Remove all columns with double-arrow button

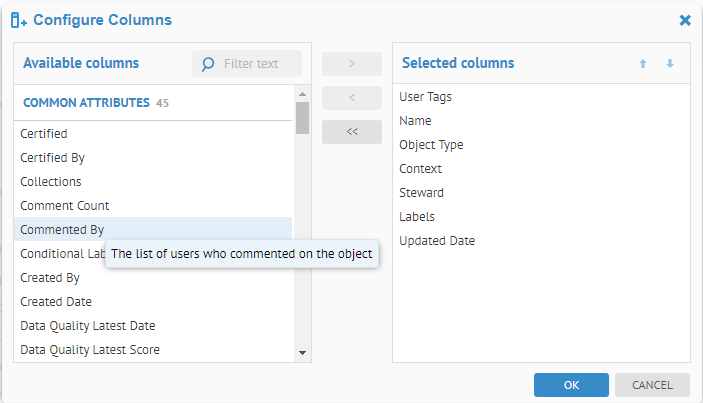point(351,132)
